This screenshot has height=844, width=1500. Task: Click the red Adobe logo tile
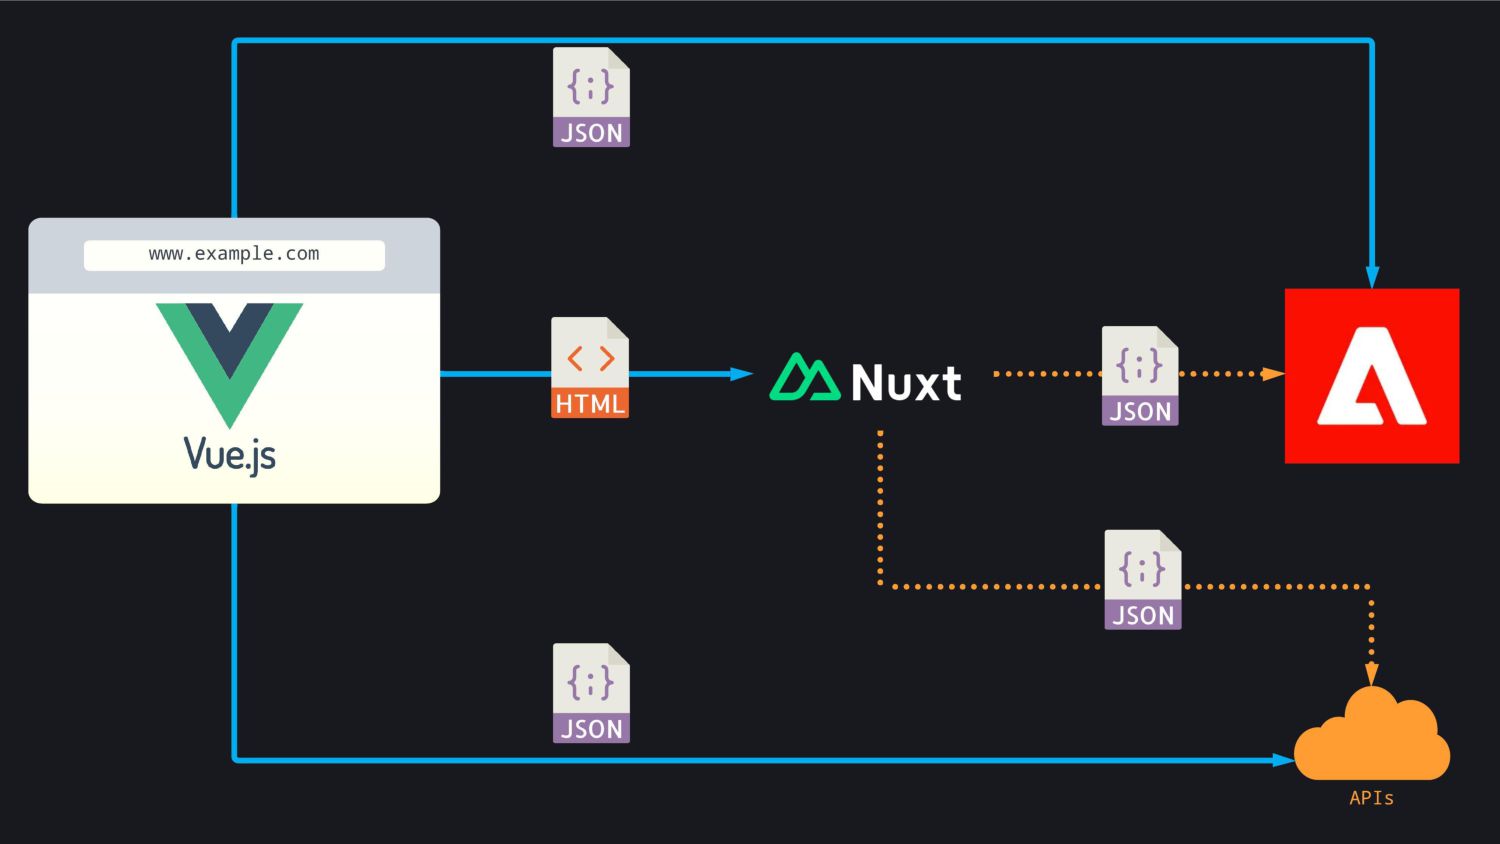[x=1372, y=376]
